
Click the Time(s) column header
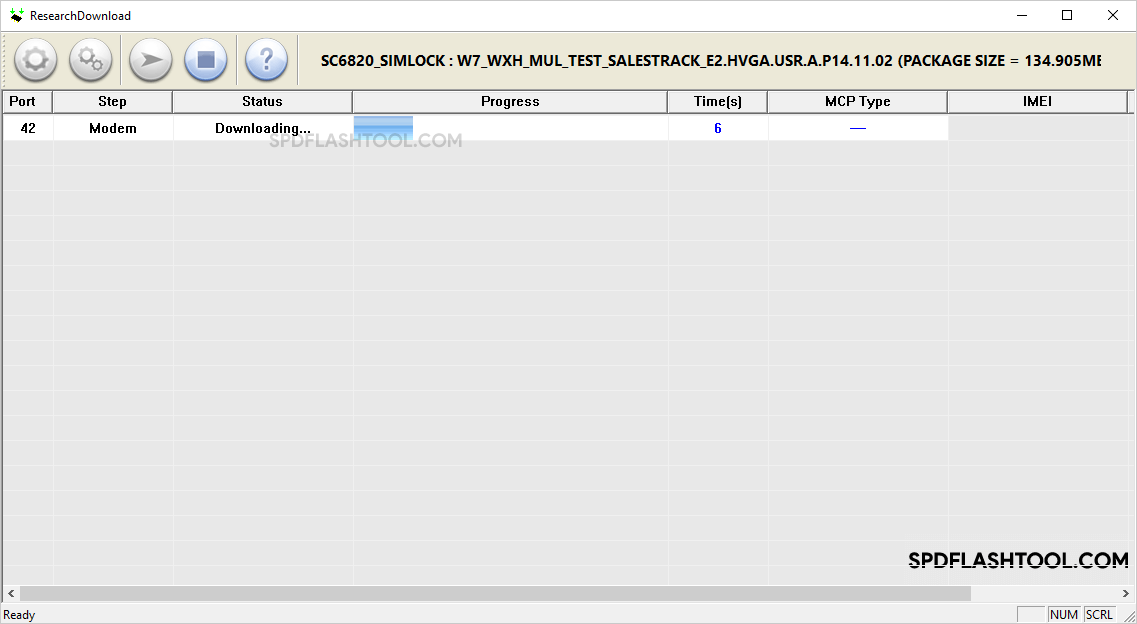tap(718, 101)
